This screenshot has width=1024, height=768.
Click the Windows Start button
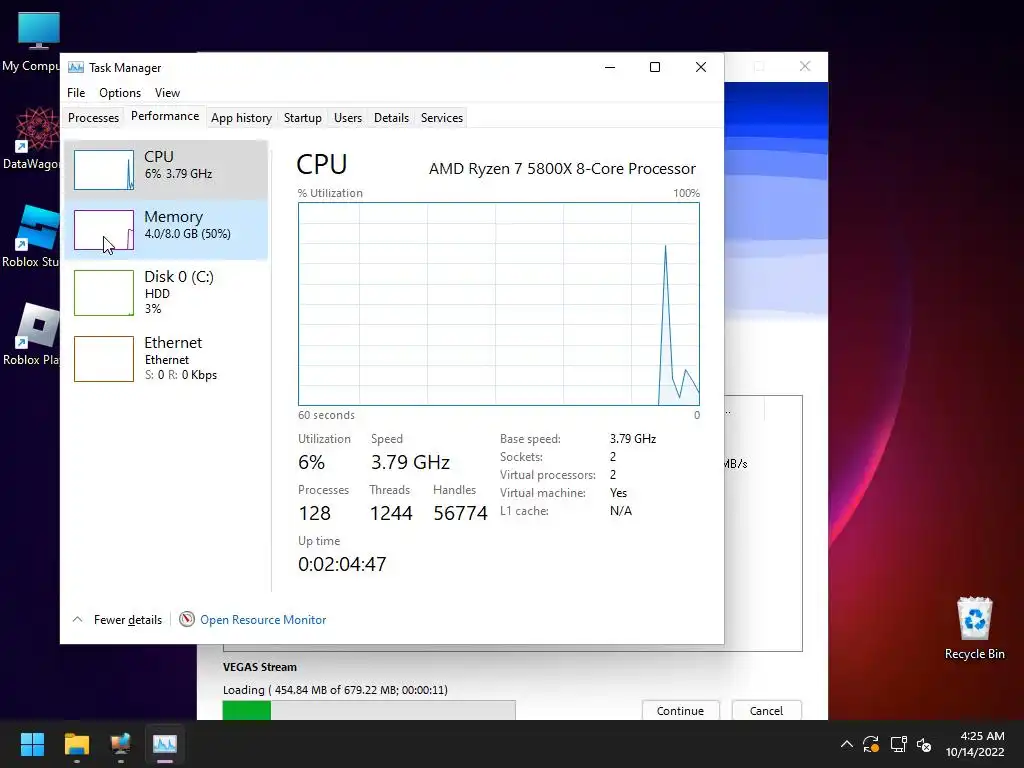[x=32, y=744]
